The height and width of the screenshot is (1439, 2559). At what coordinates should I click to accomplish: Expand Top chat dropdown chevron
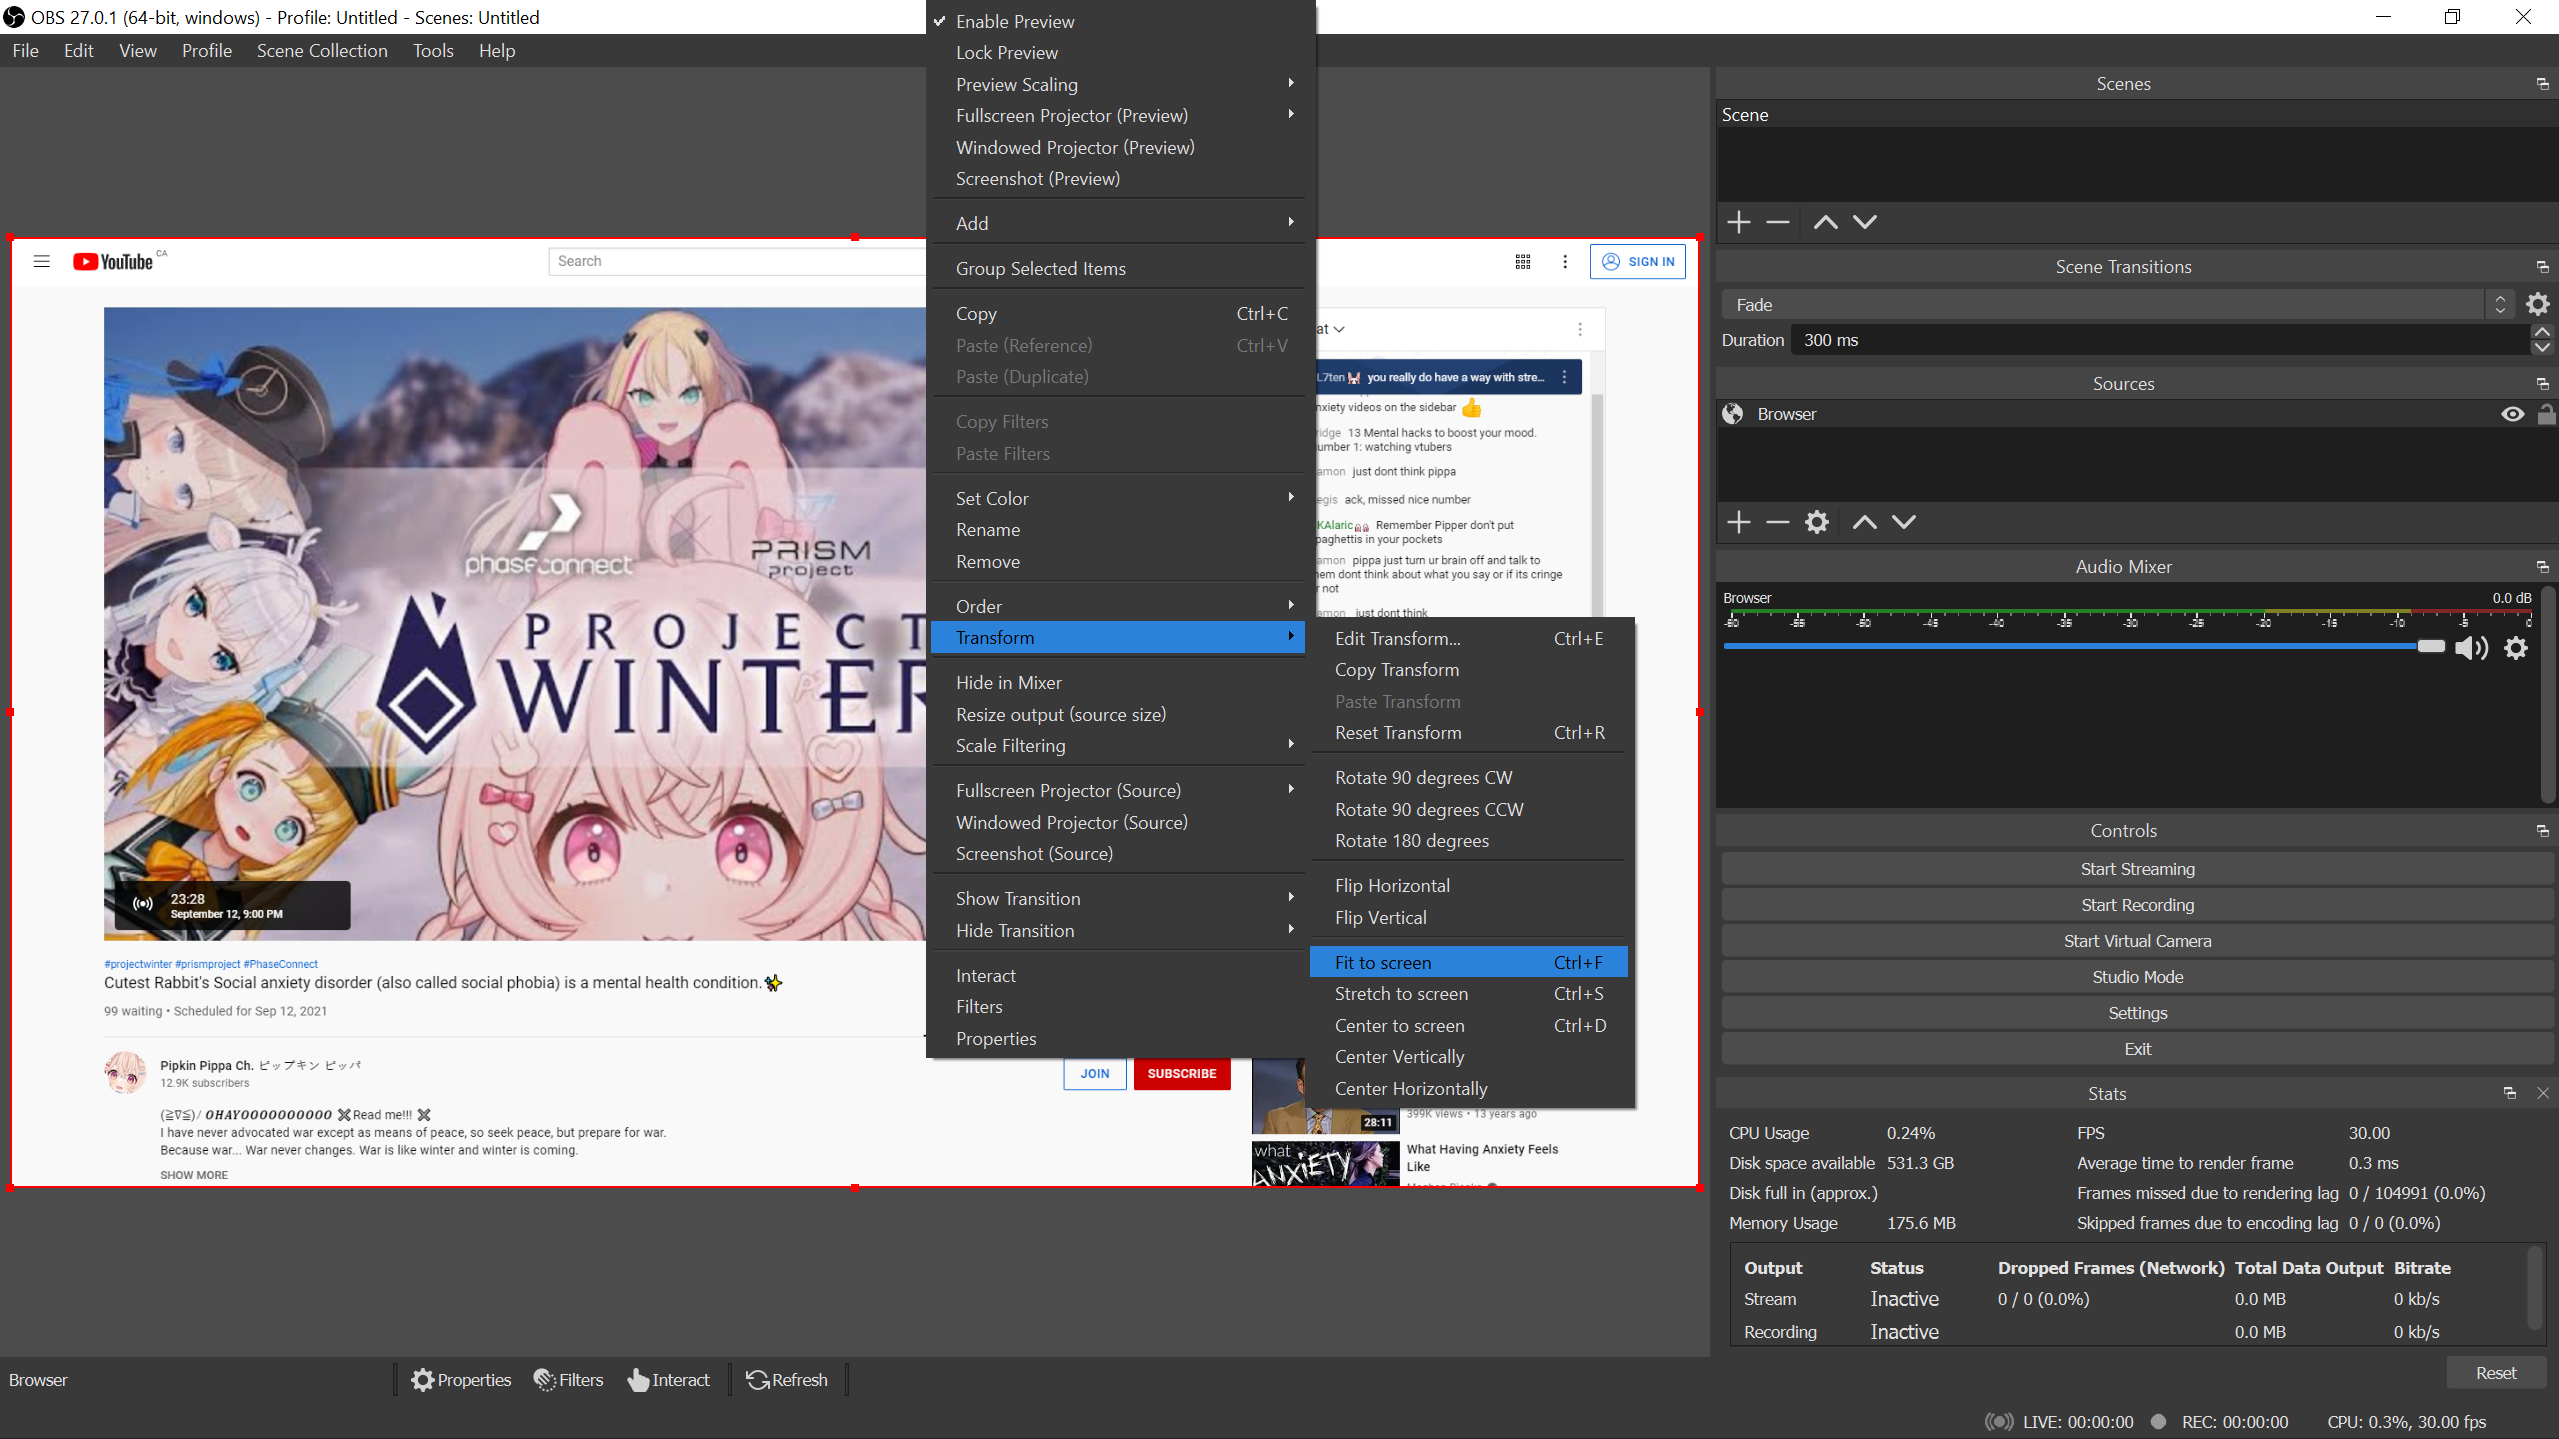(x=1338, y=329)
